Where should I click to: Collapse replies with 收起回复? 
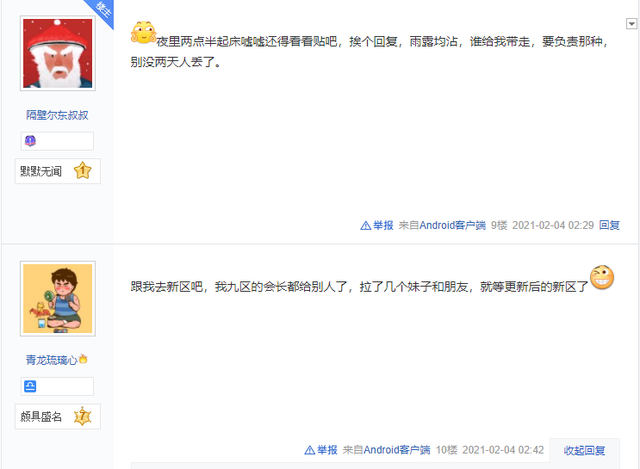(584, 450)
